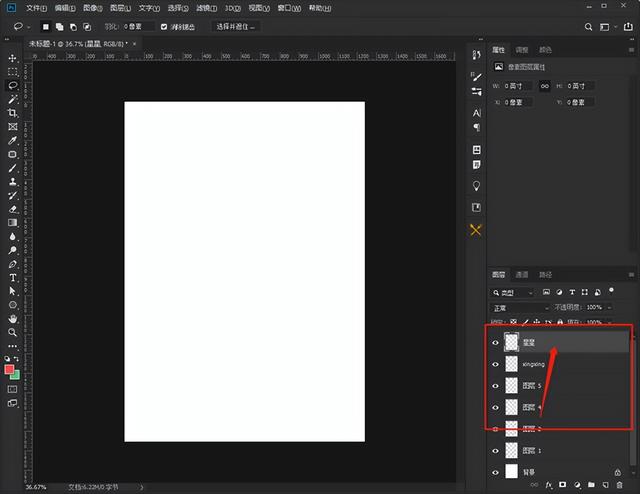Viewport: 640px width, 494px height.
Task: Toggle visibility of the 背景 layer
Action: point(495,472)
